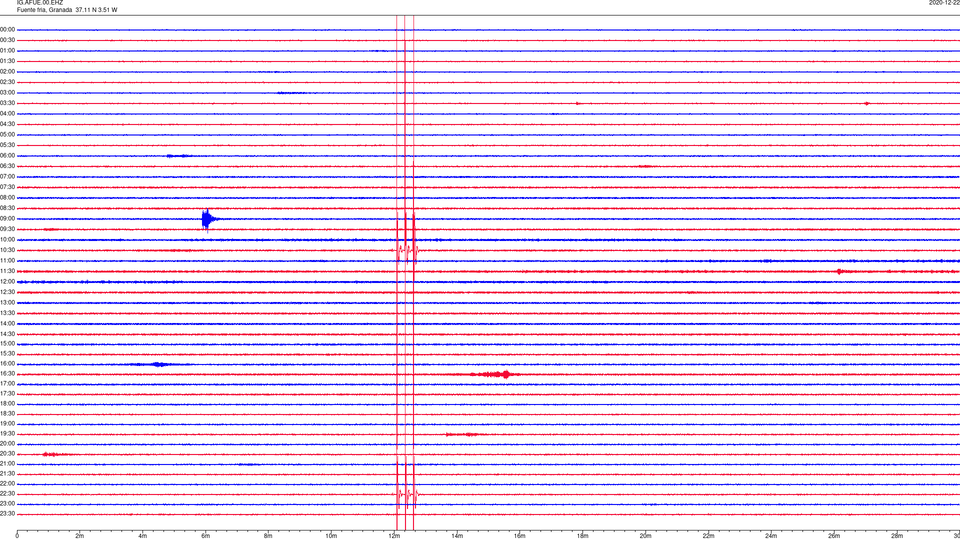Click the 22:30 time label

tap(7, 493)
